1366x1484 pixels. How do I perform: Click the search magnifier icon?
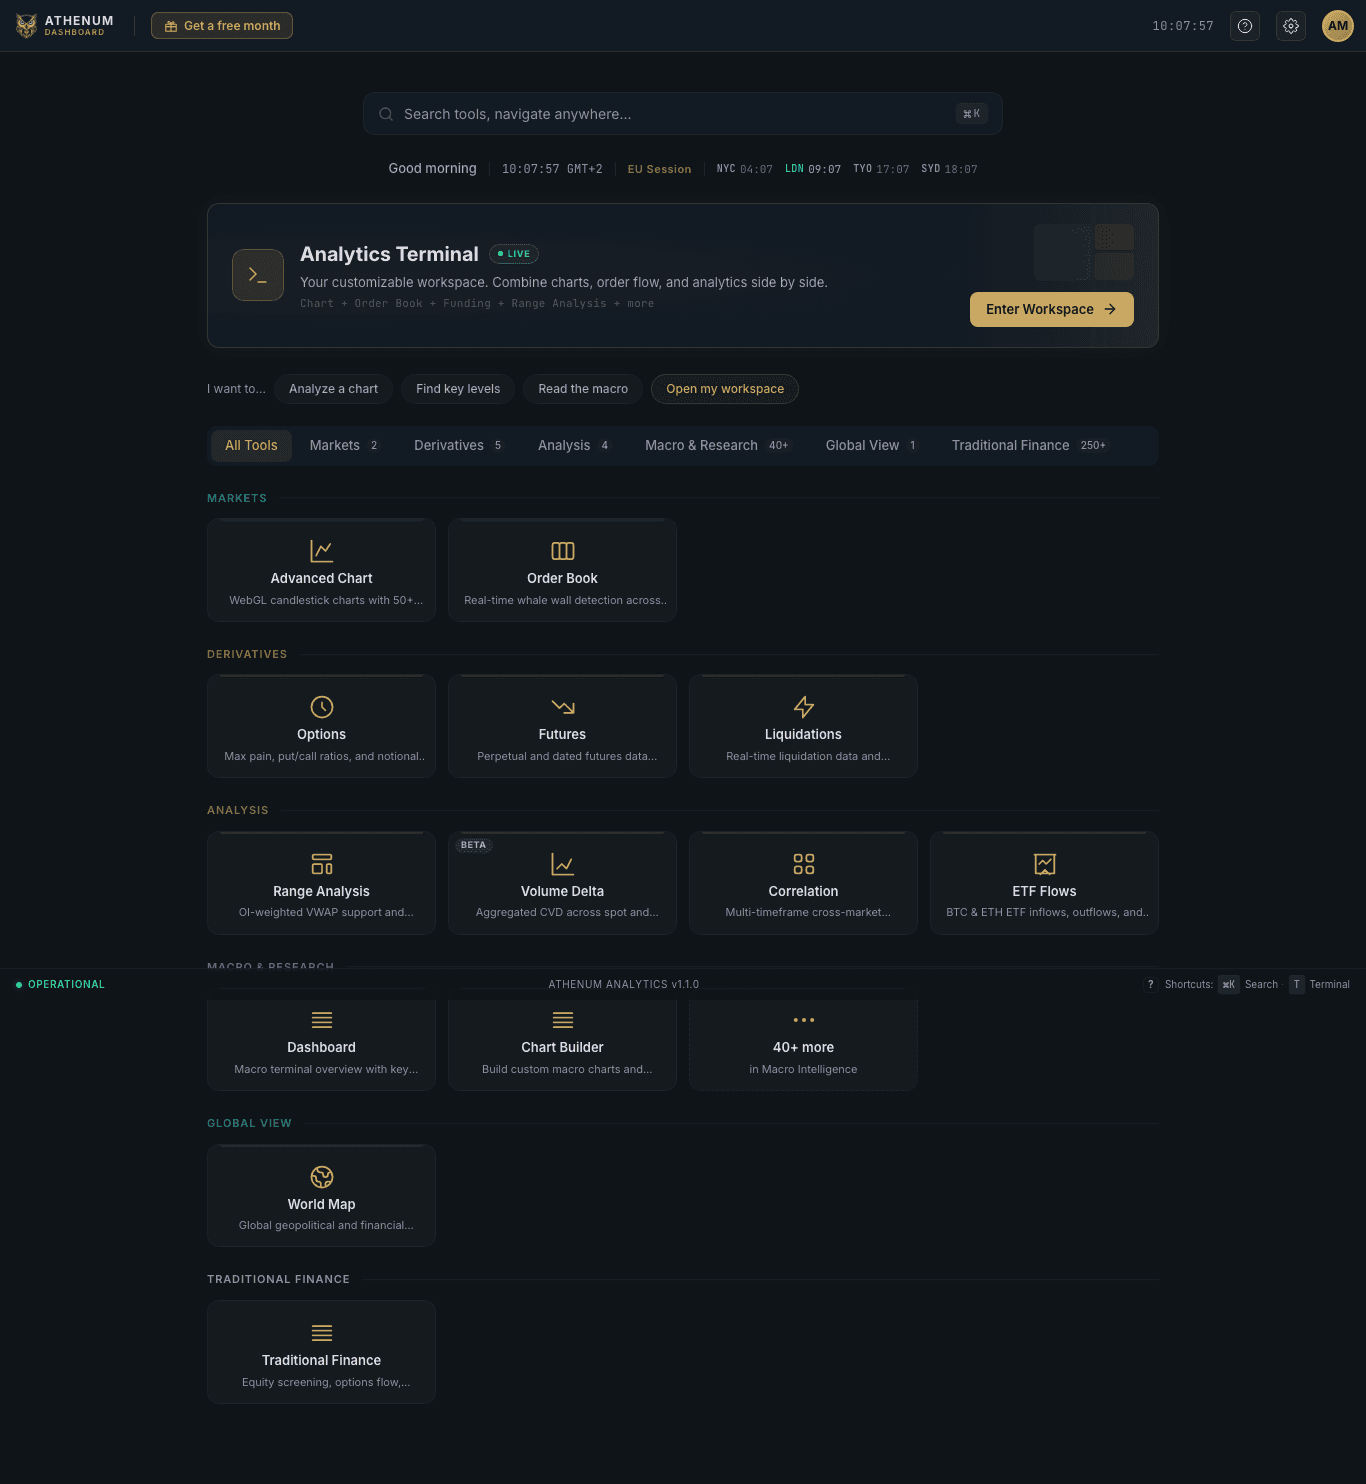(x=386, y=114)
